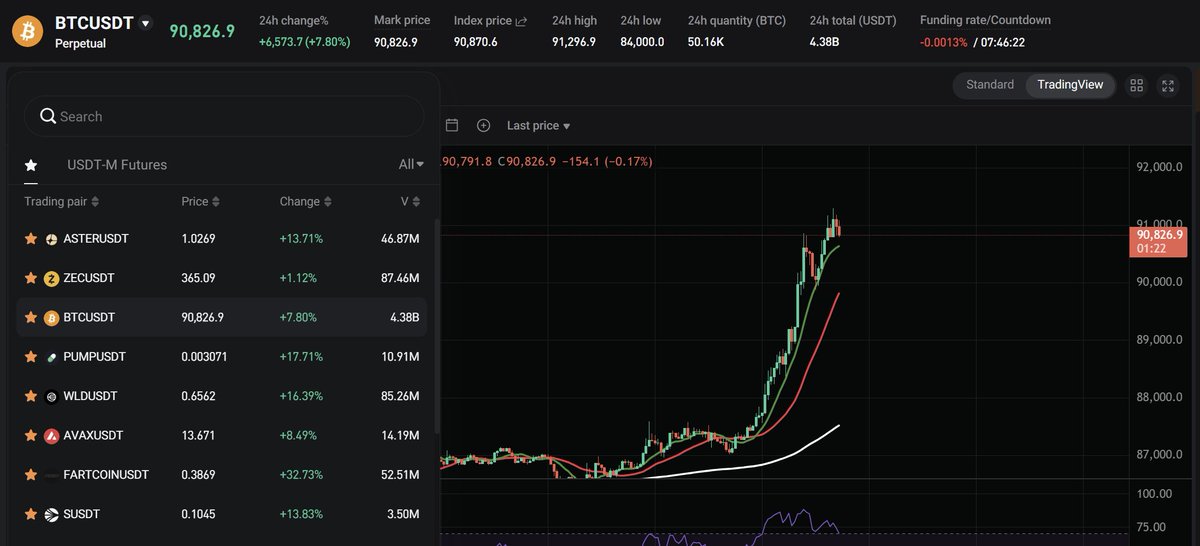Sort the list by Change column
The image size is (1200, 546).
305,202
